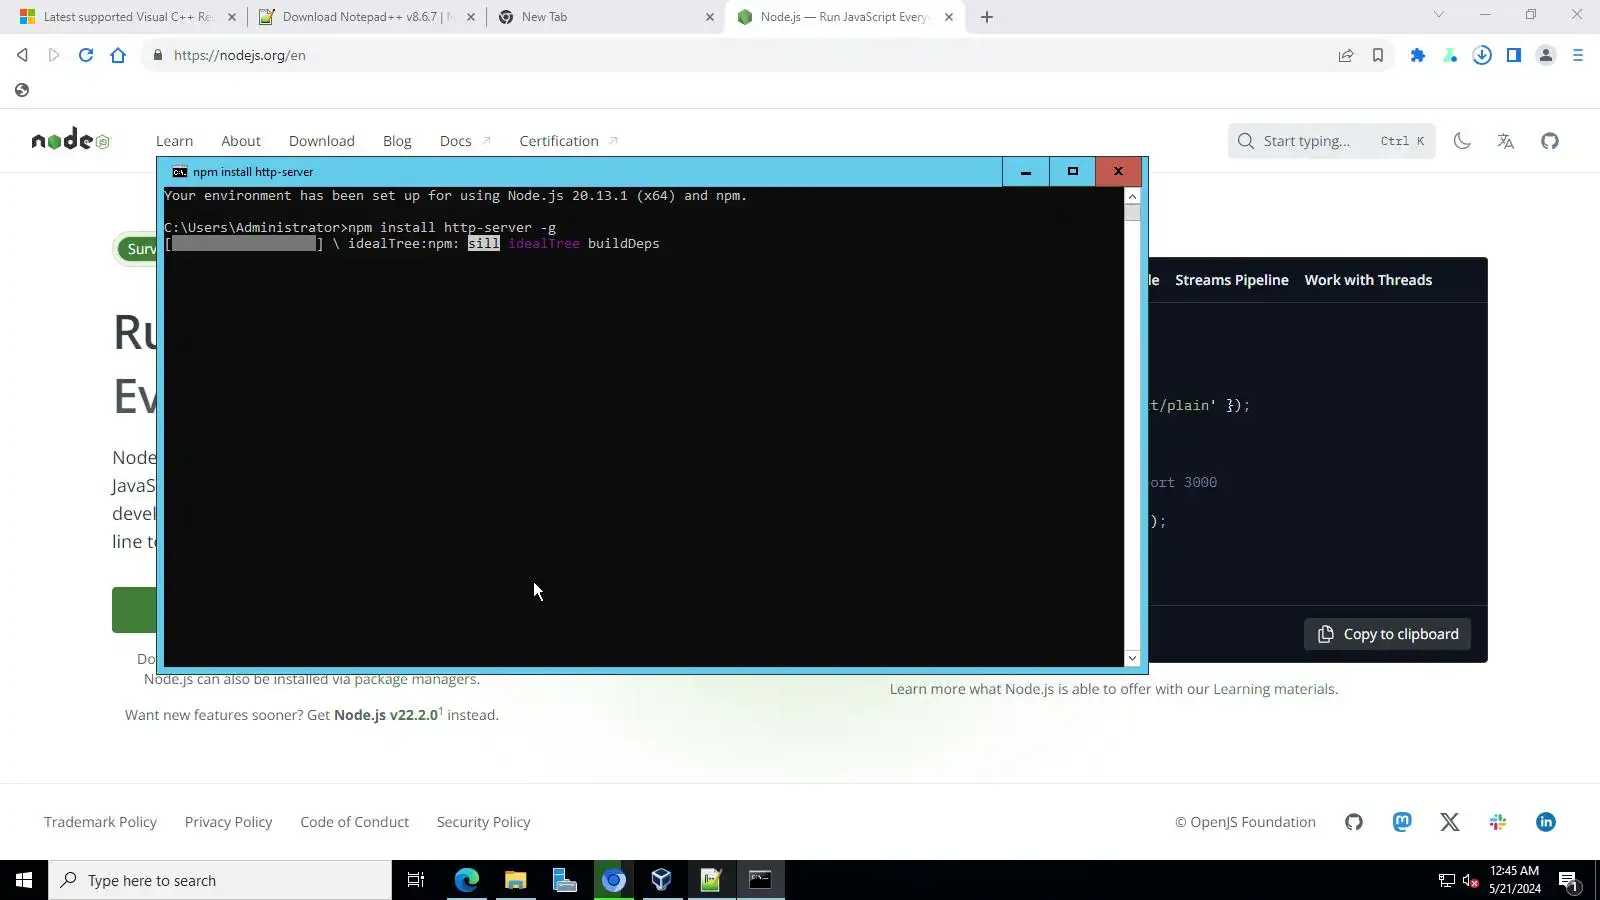Click the volume icon in system tray
This screenshot has width=1600, height=900.
[1470, 880]
